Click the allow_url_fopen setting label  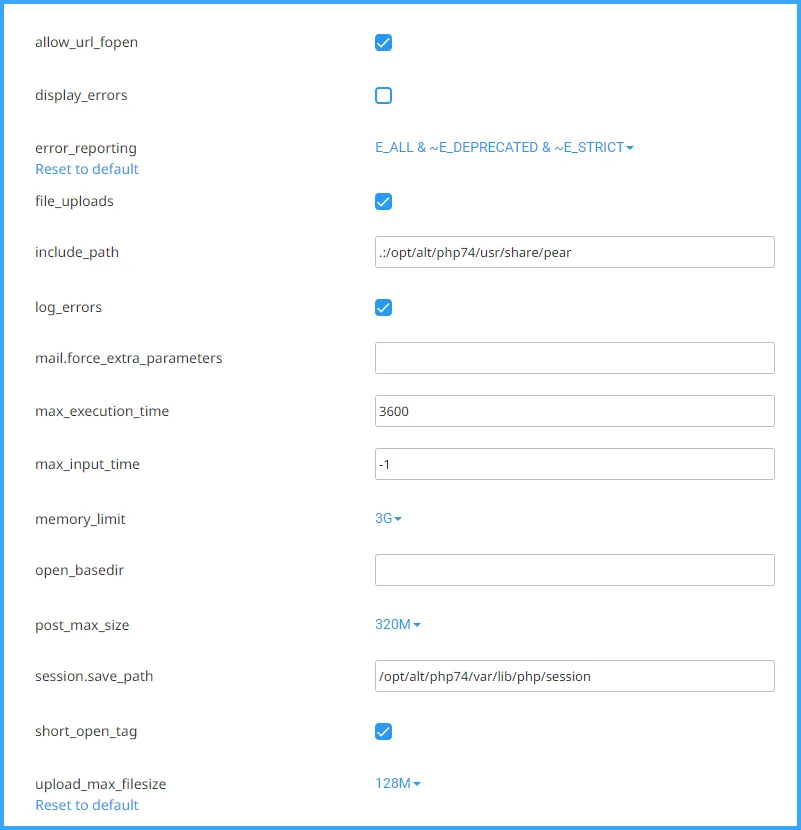(x=87, y=42)
